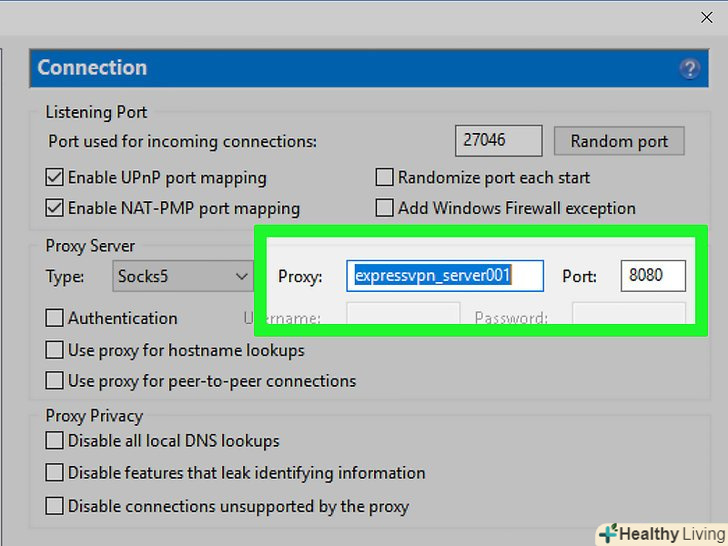
Task: Check Disable features that leak identifying information
Action: (x=54, y=473)
